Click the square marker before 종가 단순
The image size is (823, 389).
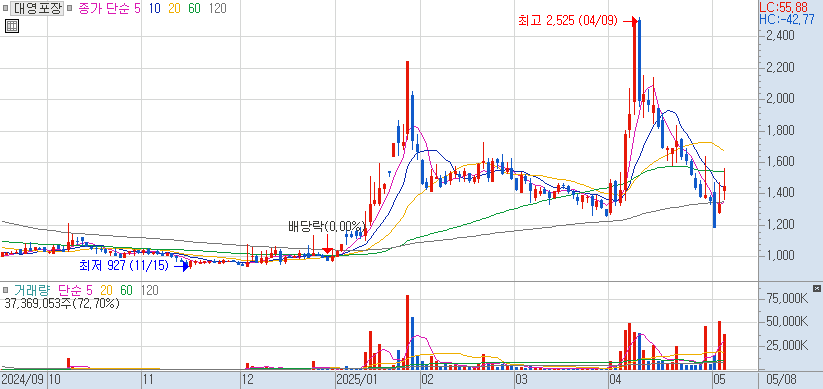point(70,9)
